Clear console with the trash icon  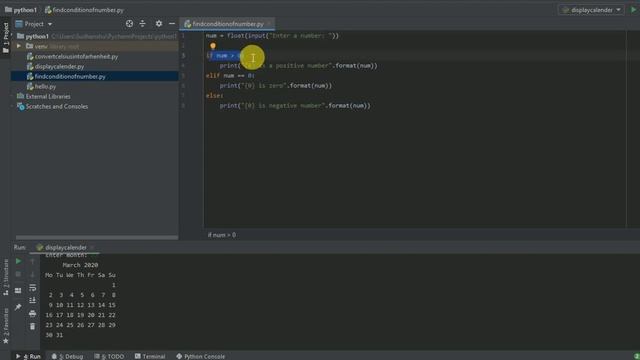33,327
